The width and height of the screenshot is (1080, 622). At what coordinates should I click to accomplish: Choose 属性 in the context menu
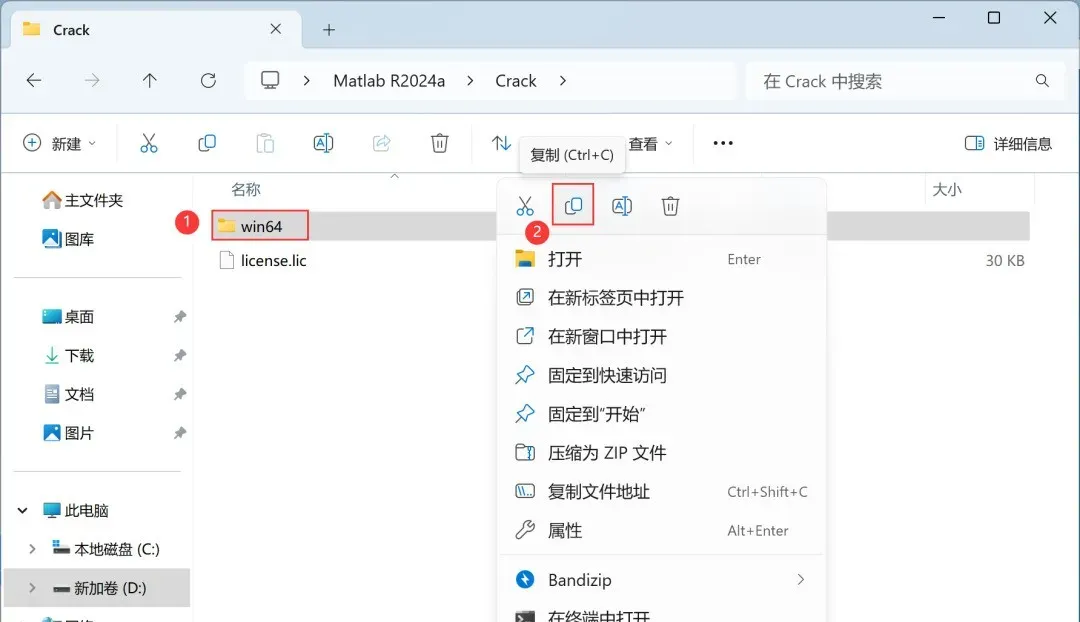click(x=661, y=530)
